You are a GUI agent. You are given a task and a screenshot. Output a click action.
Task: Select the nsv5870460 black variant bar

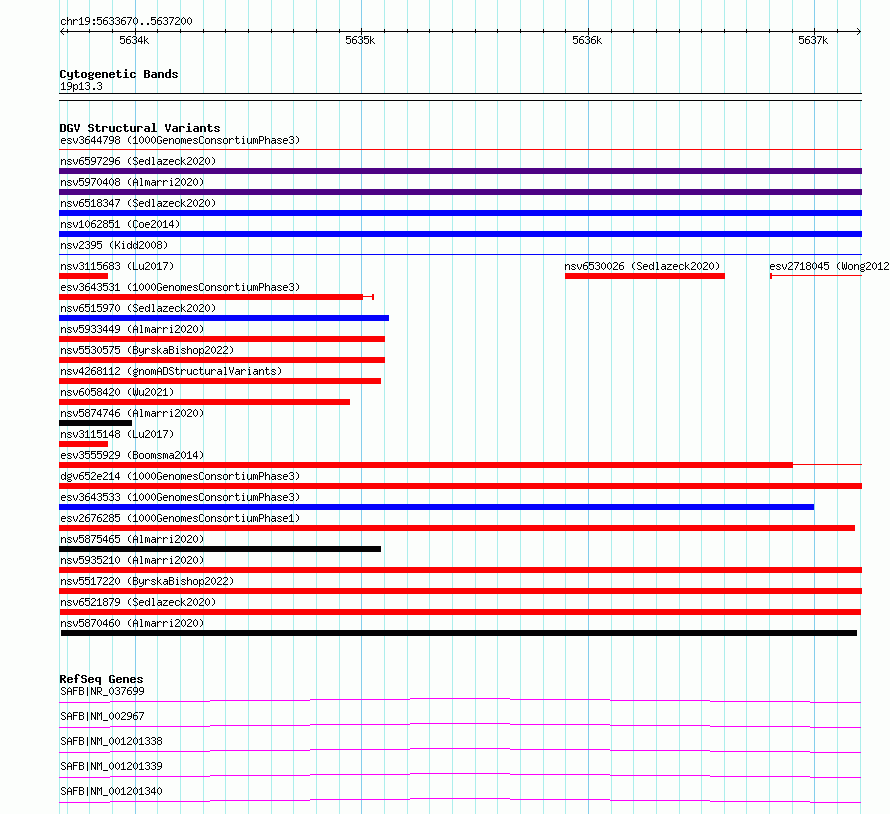[x=459, y=633]
